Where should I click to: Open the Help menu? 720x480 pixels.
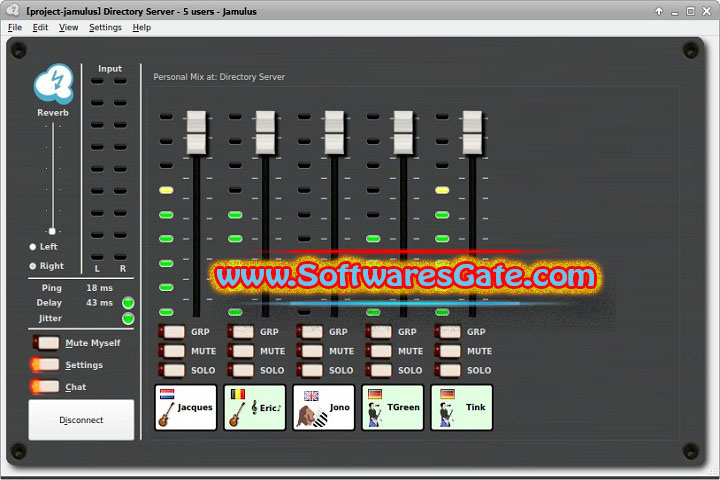tap(142, 28)
